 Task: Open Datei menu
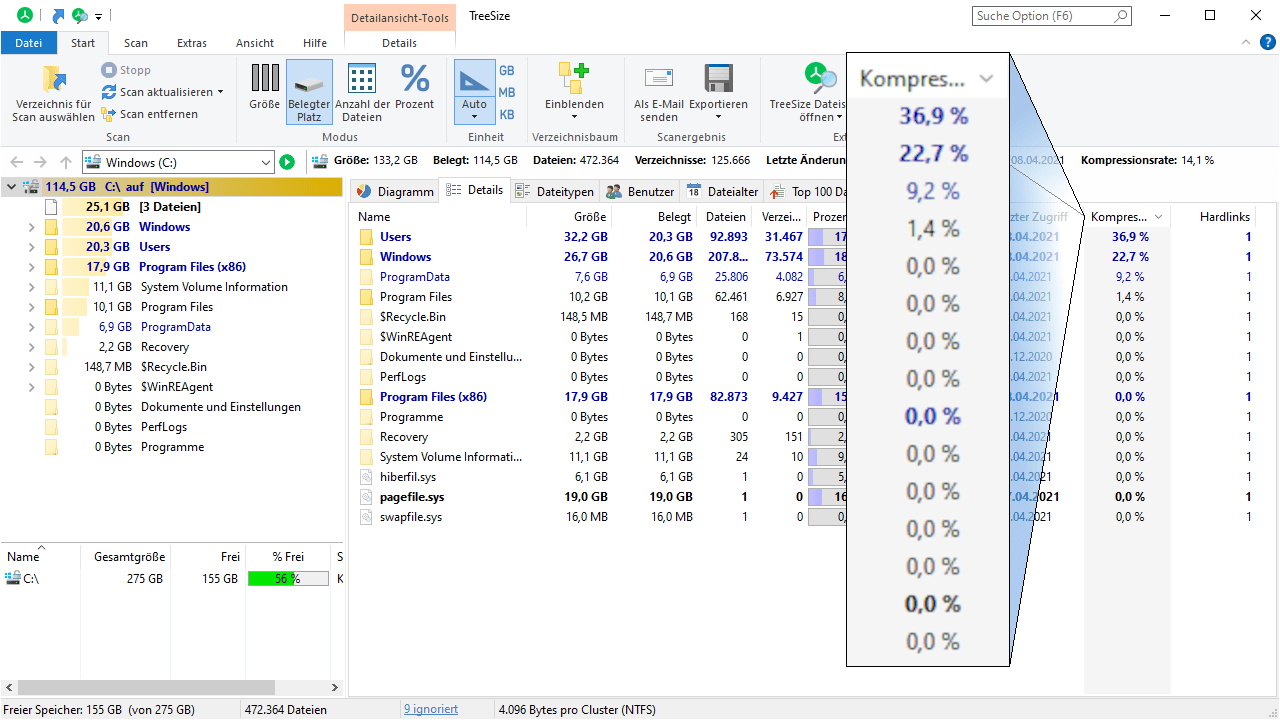[29, 43]
